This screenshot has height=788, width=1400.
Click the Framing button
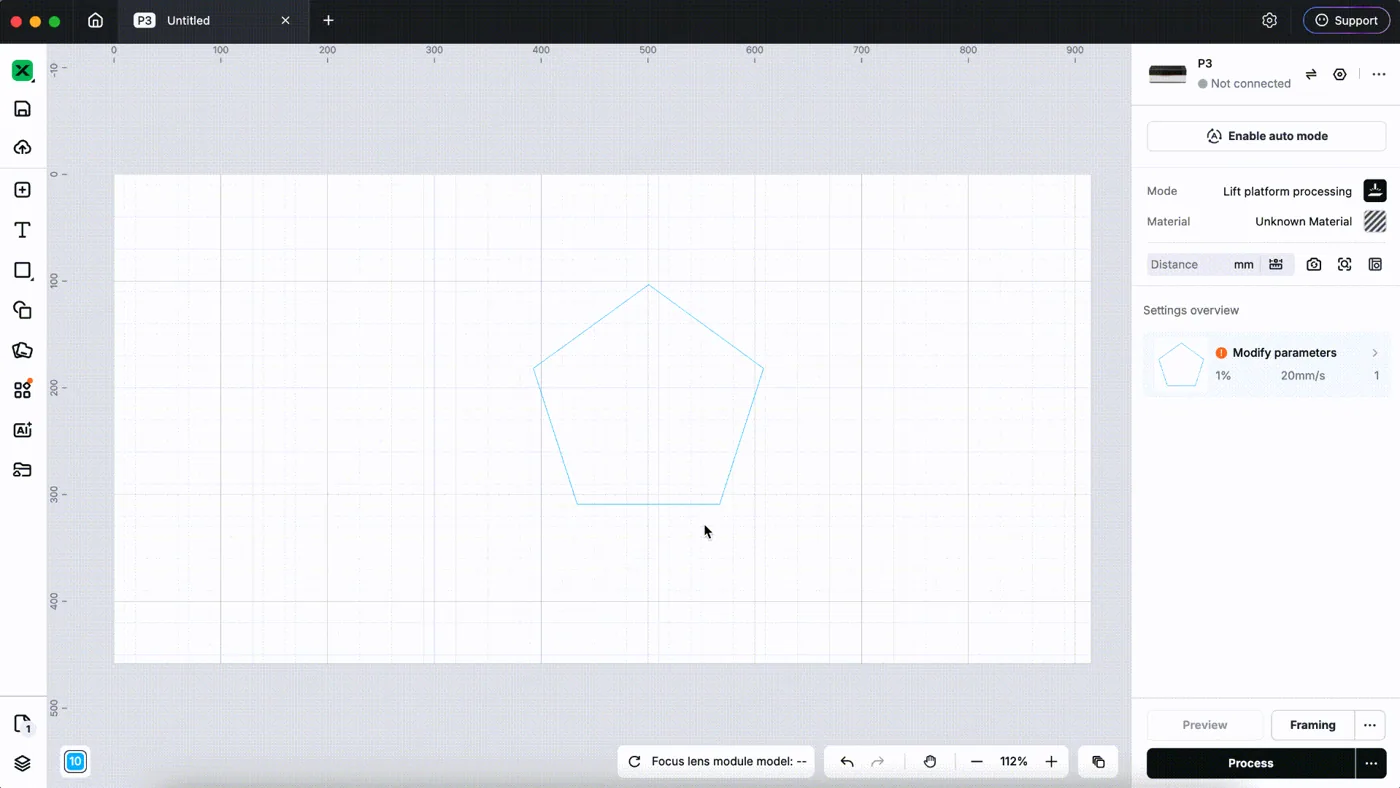coord(1312,725)
